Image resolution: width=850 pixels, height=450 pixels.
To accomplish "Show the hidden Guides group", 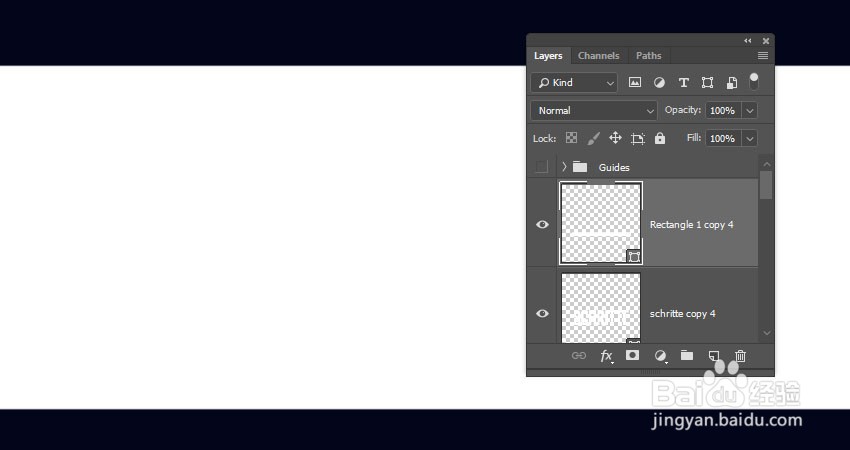I will tap(542, 166).
